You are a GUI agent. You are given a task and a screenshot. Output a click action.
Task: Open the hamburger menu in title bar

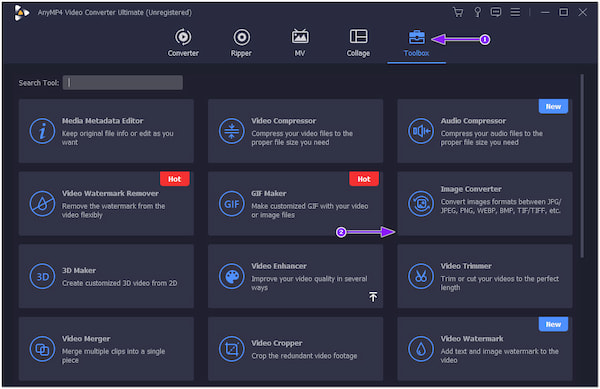(x=515, y=12)
